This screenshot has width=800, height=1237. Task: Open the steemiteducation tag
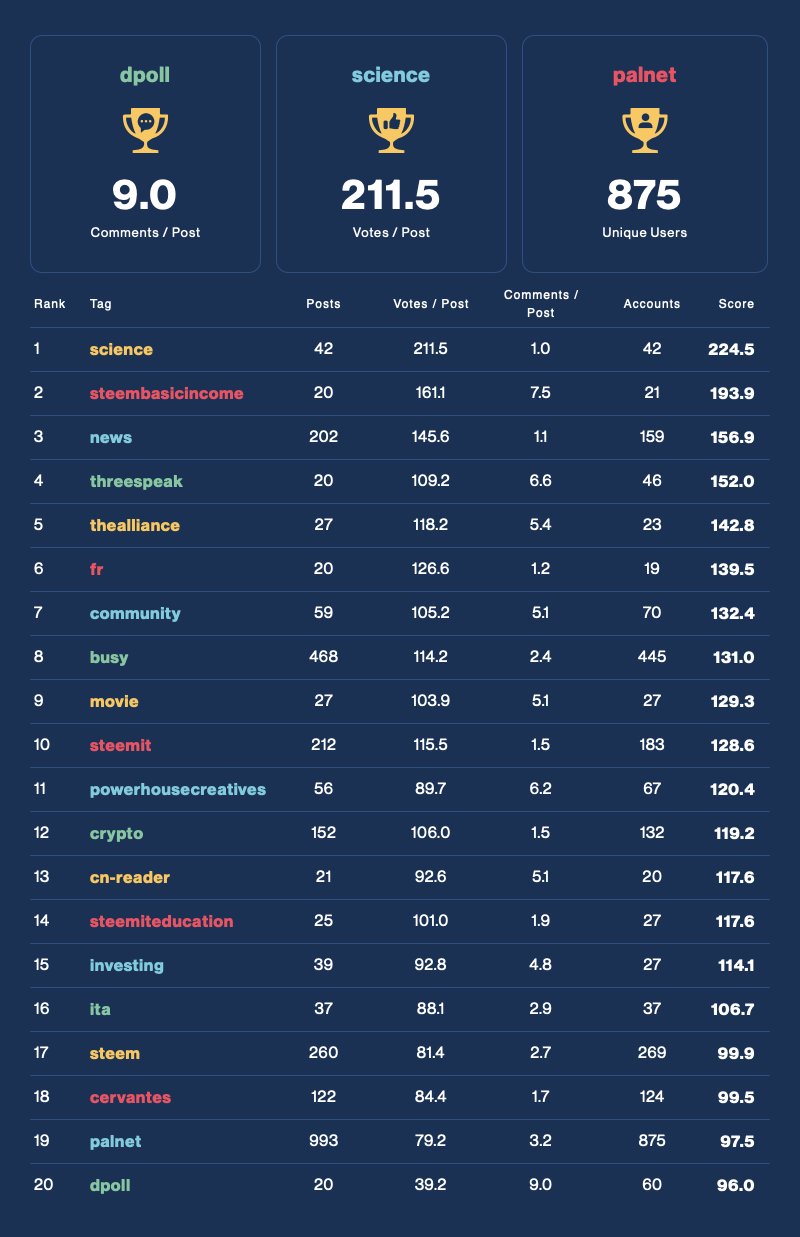click(161, 921)
